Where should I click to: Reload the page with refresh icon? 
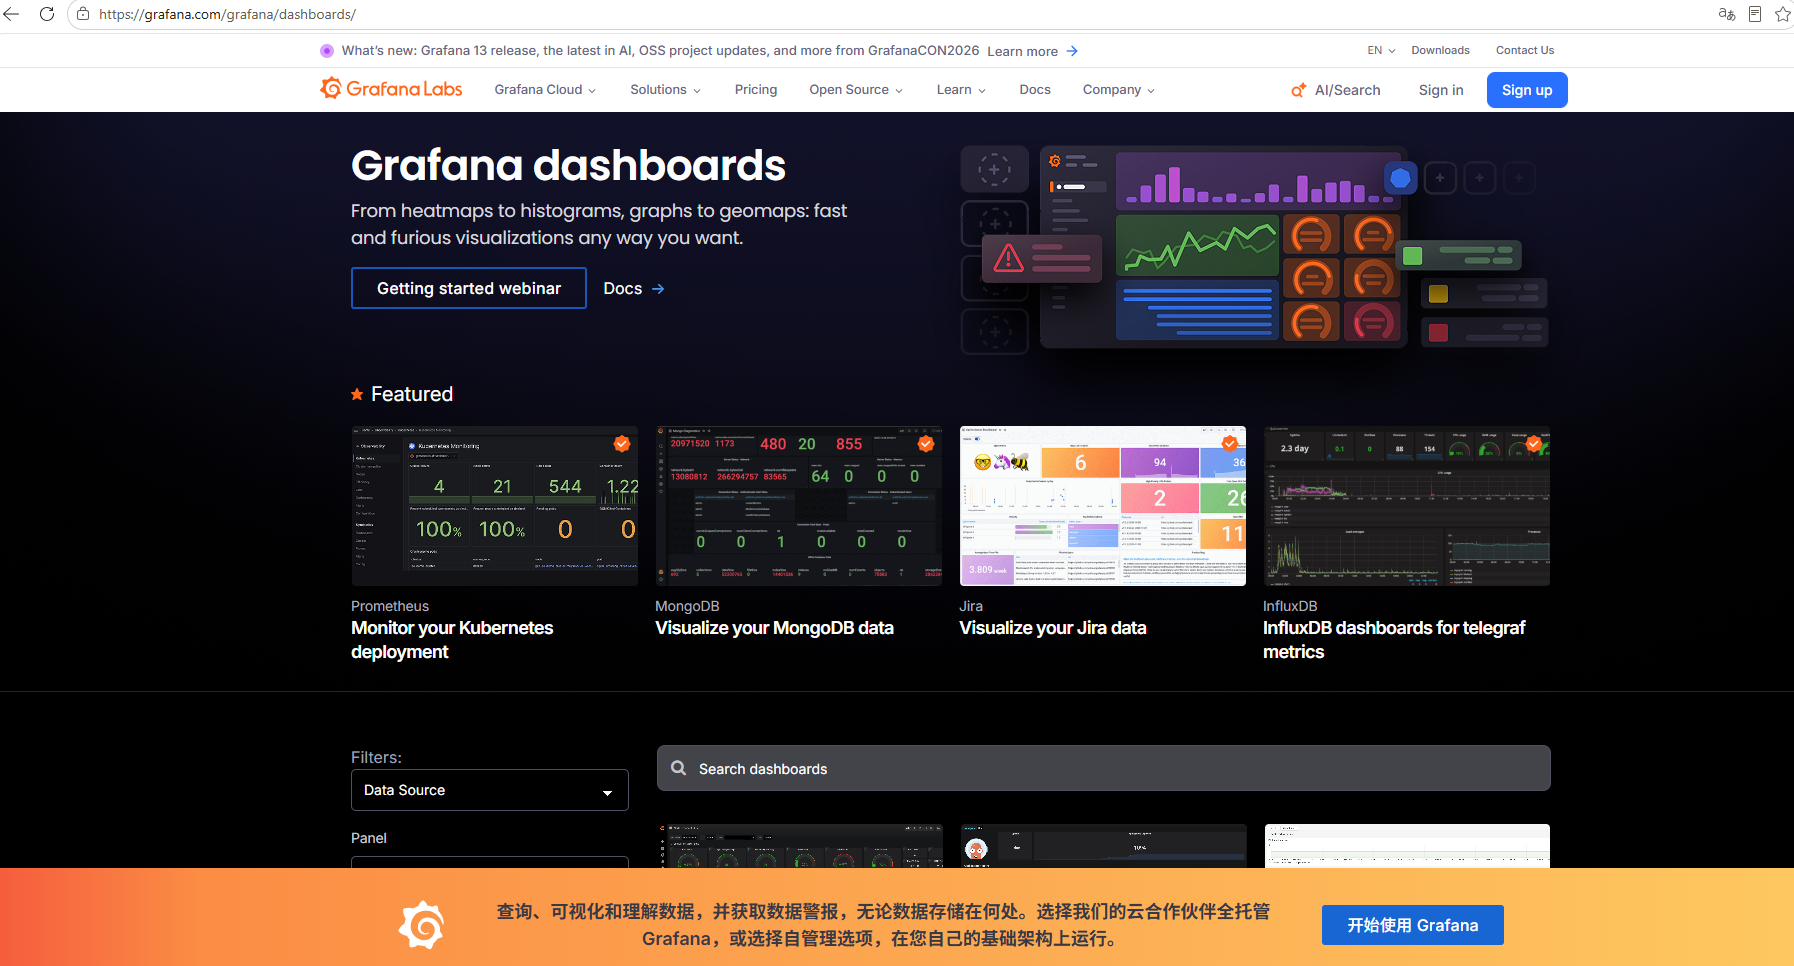[47, 14]
